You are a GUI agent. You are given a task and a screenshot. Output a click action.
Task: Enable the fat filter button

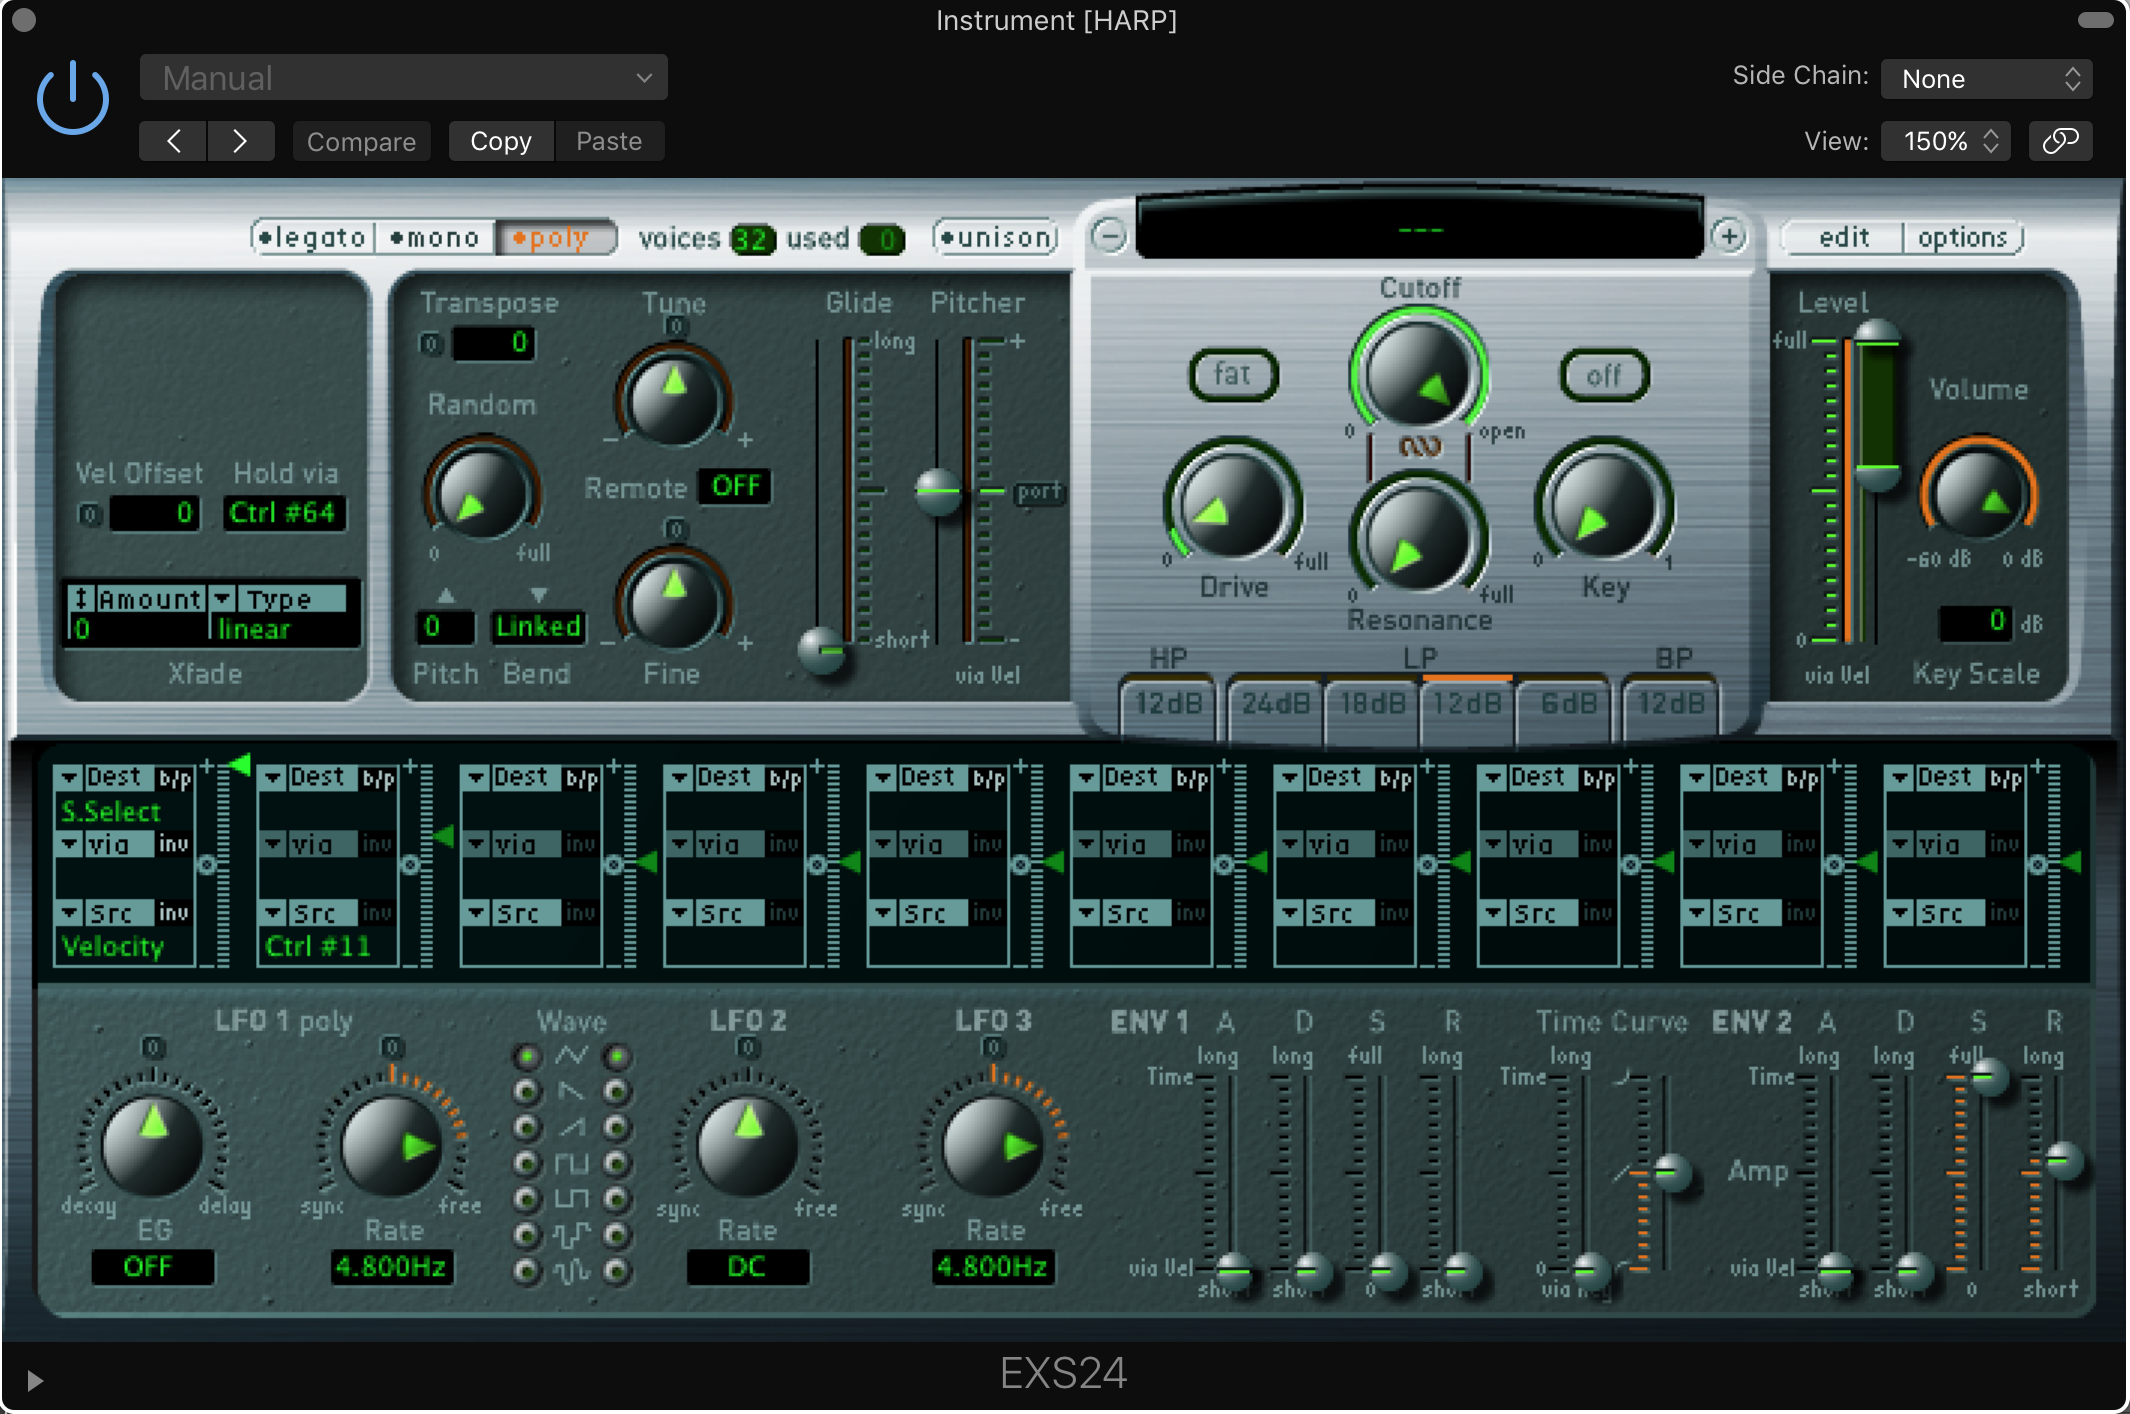point(1233,375)
